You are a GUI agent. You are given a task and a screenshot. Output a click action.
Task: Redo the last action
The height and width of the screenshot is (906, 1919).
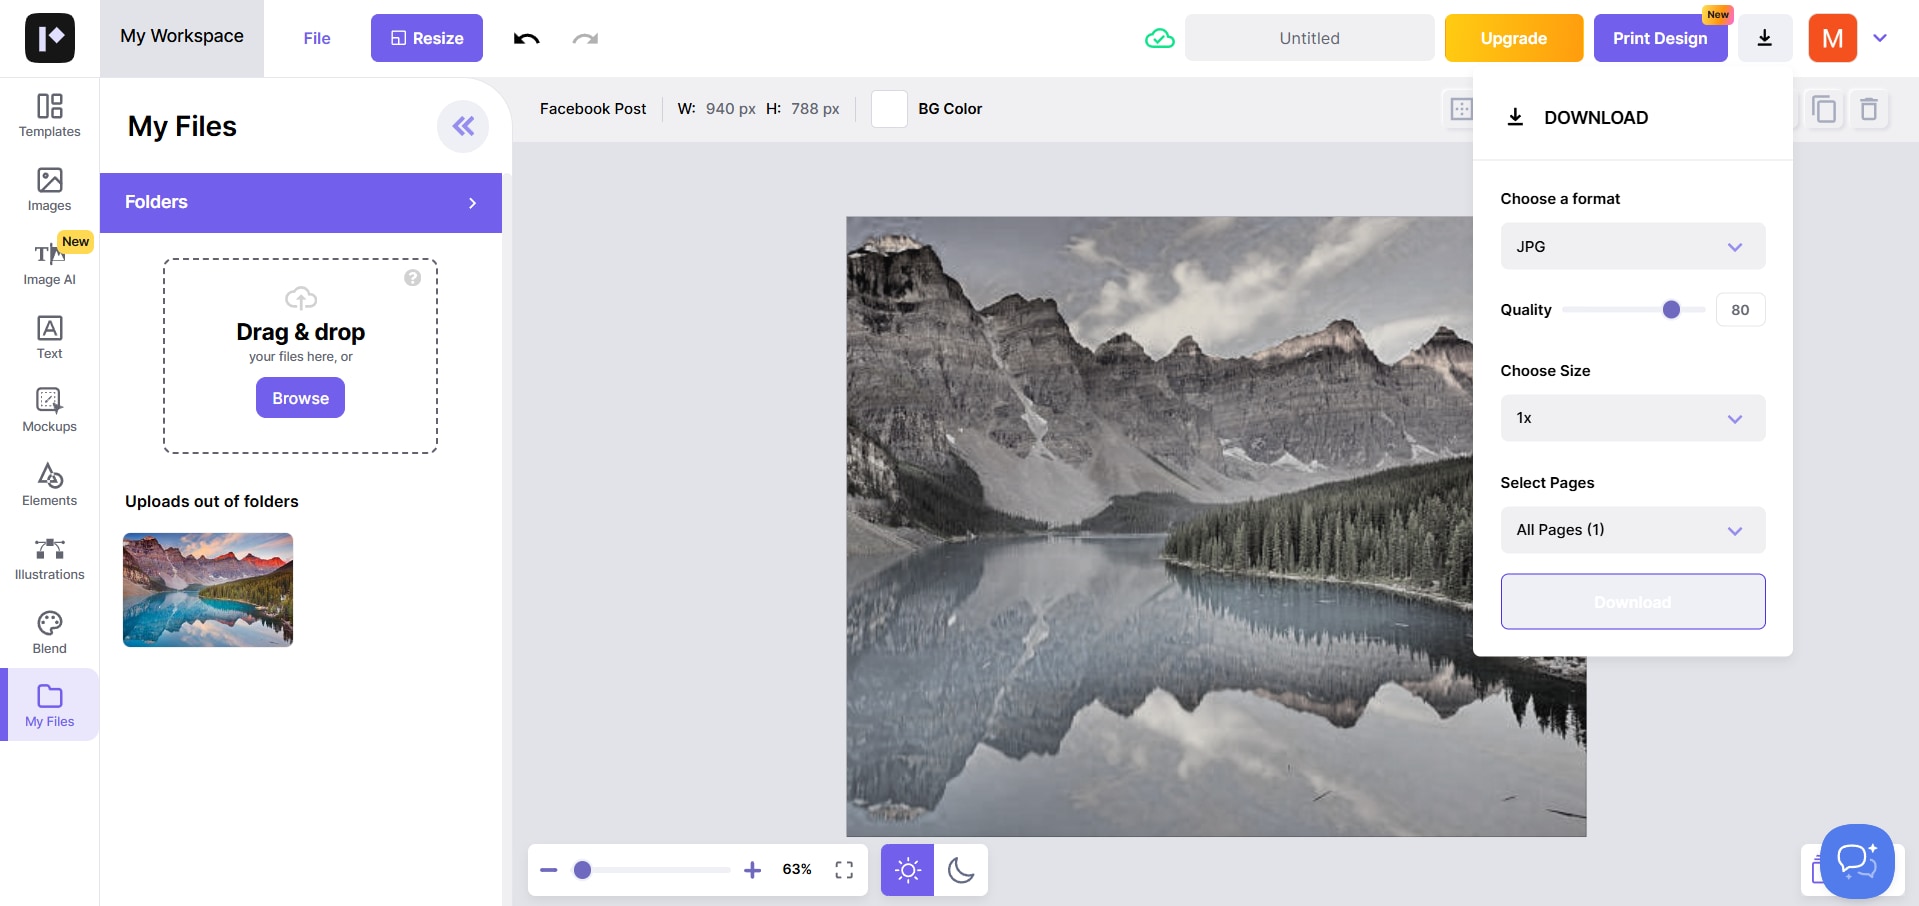pyautogui.click(x=585, y=38)
